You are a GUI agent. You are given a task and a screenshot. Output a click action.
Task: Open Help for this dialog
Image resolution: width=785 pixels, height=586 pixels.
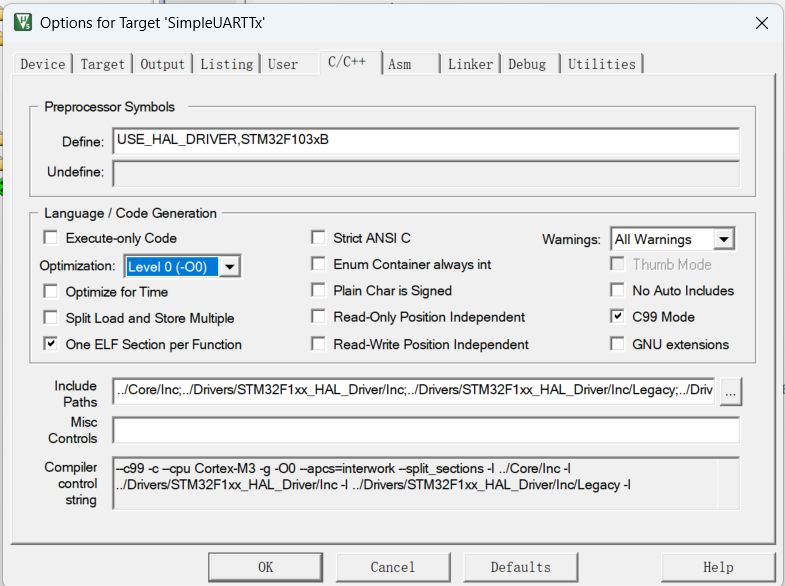click(x=718, y=567)
